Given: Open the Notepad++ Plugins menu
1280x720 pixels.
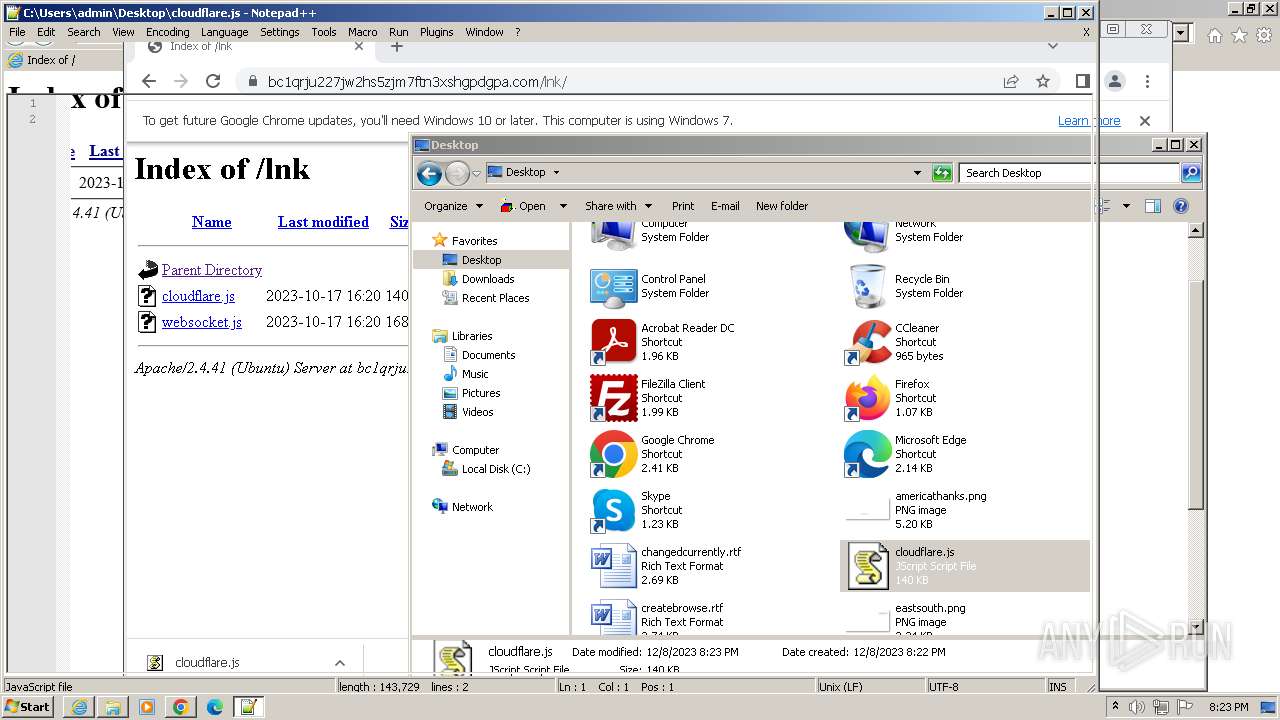Looking at the screenshot, I should tap(436, 32).
